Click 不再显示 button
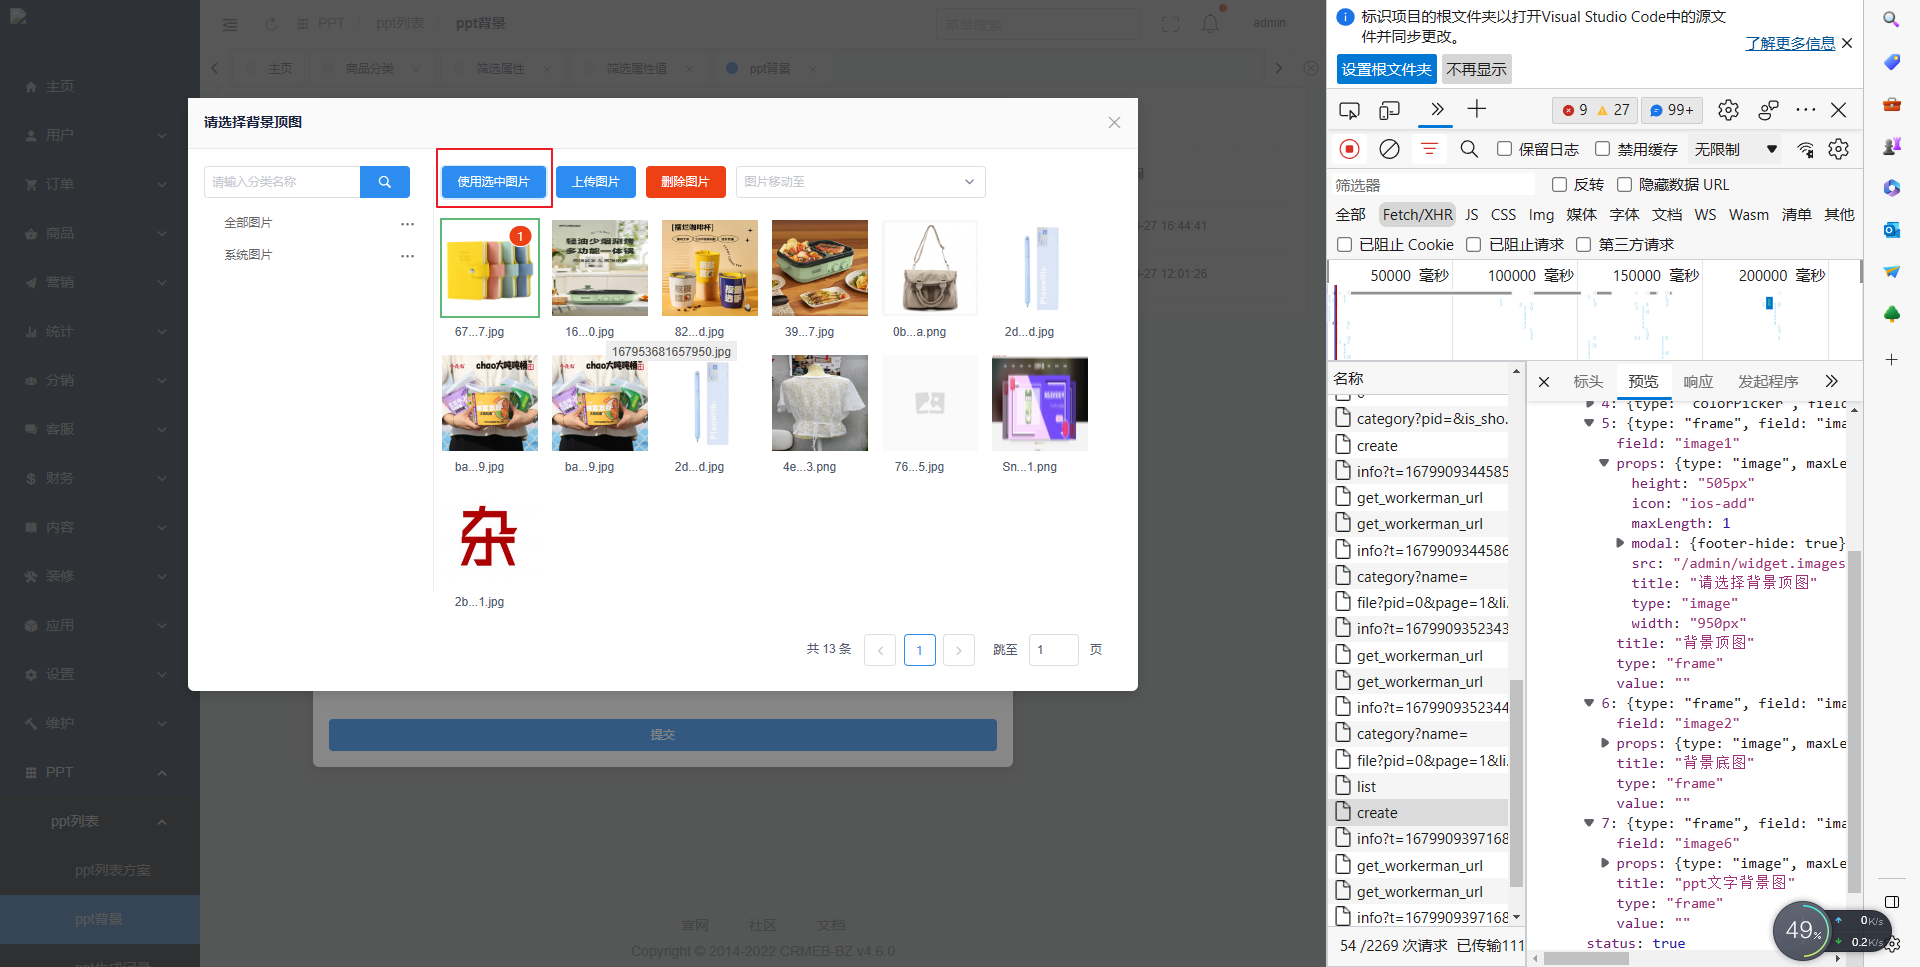Image resolution: width=1920 pixels, height=967 pixels. click(1476, 69)
